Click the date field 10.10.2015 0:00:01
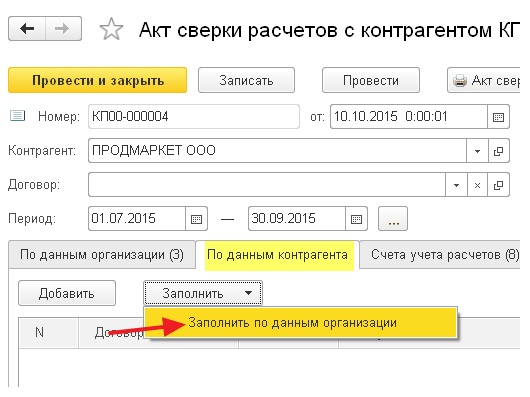Screen dimensions: 530x397 point(409,117)
